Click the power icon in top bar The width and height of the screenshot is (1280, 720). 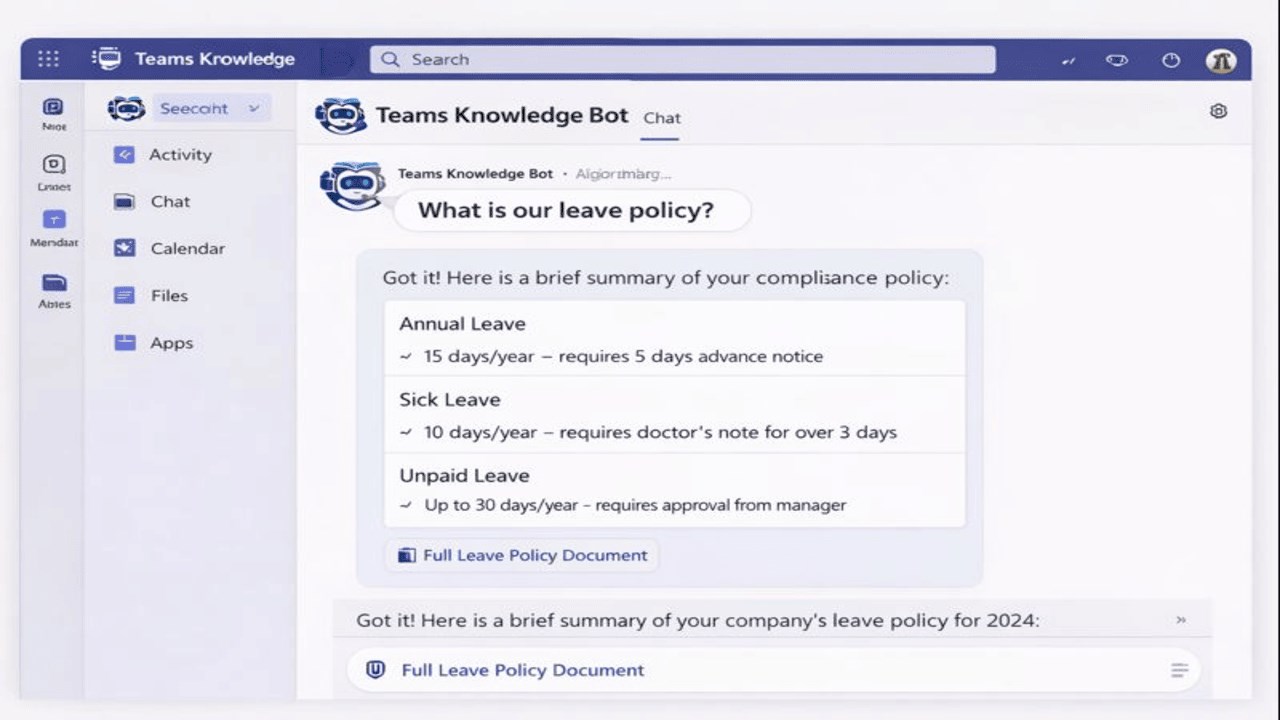click(x=1171, y=60)
